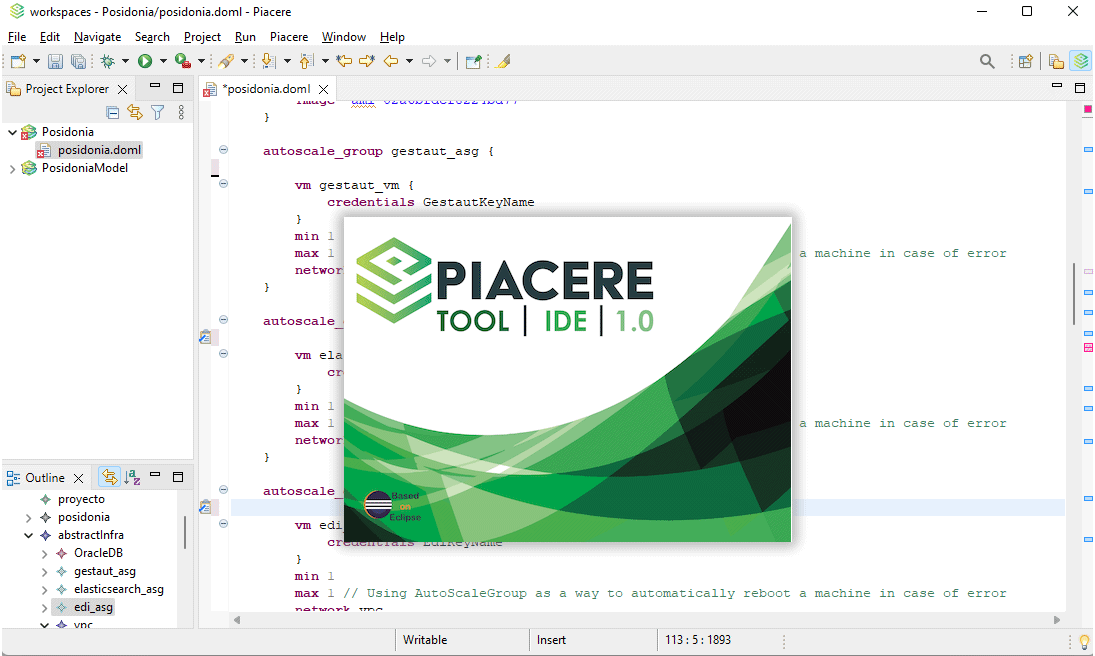Launch the green Run button

(x=145, y=61)
